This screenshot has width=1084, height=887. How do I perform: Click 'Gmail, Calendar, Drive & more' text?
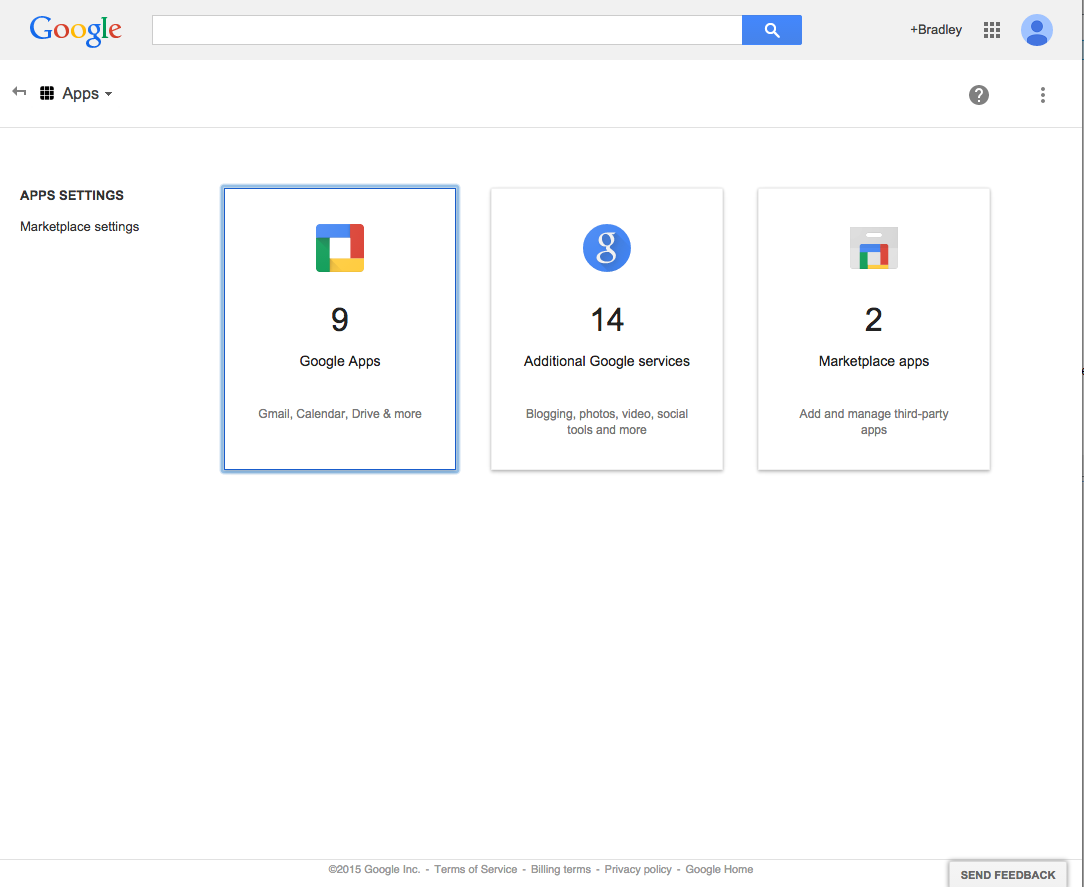(x=339, y=413)
